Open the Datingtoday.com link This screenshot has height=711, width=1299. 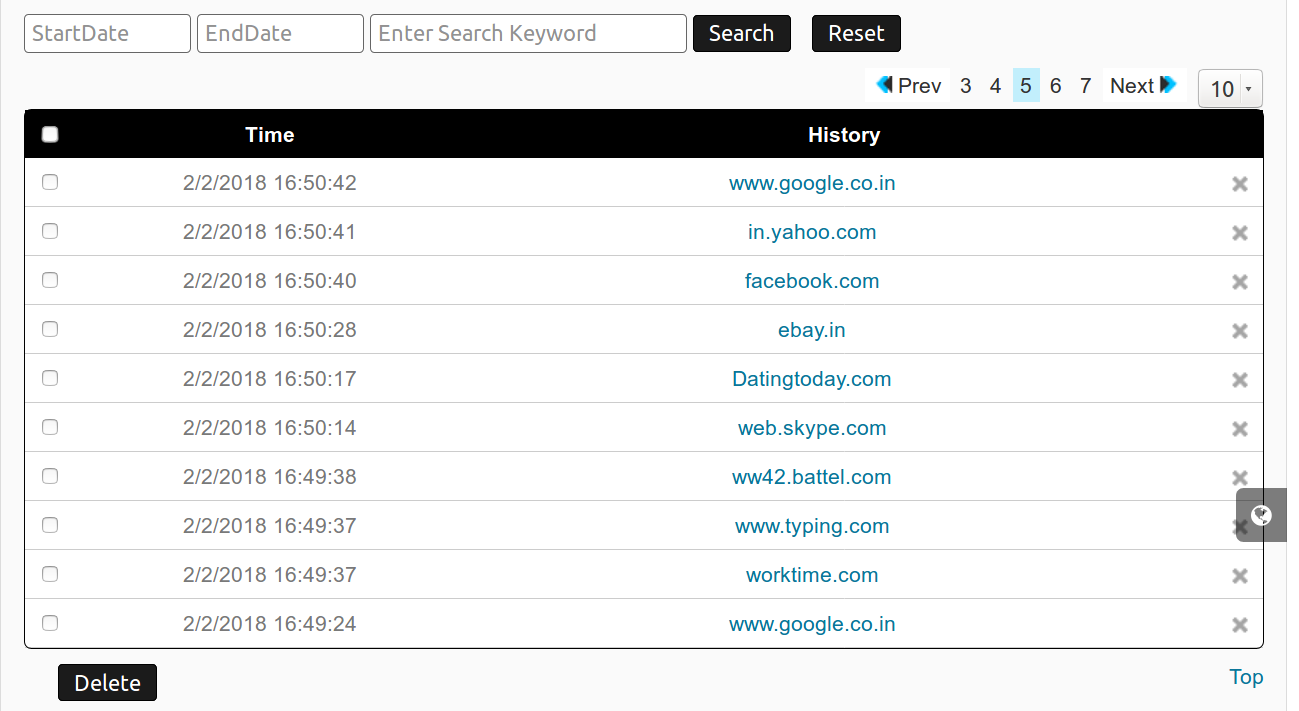point(812,379)
